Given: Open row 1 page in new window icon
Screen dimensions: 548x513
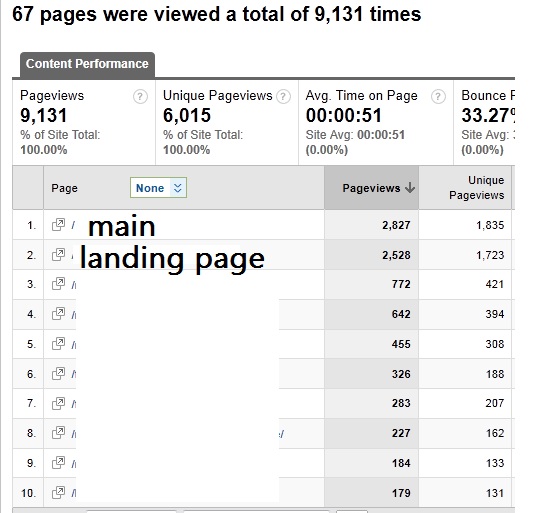Looking at the screenshot, I should tap(58, 225).
